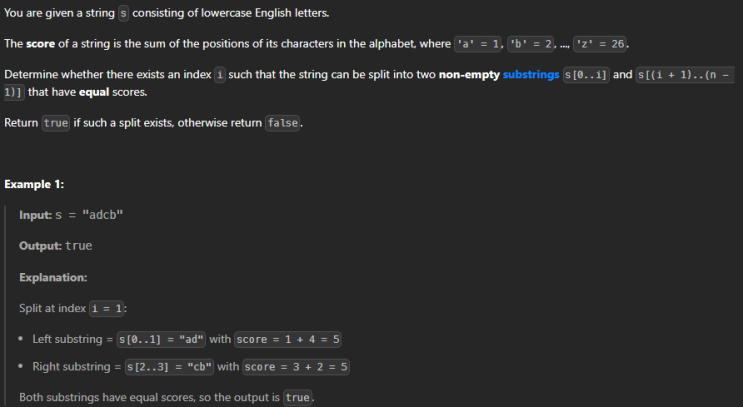743x407 pixels.
Task: Click the 'Input:' label
Action: tap(36, 215)
